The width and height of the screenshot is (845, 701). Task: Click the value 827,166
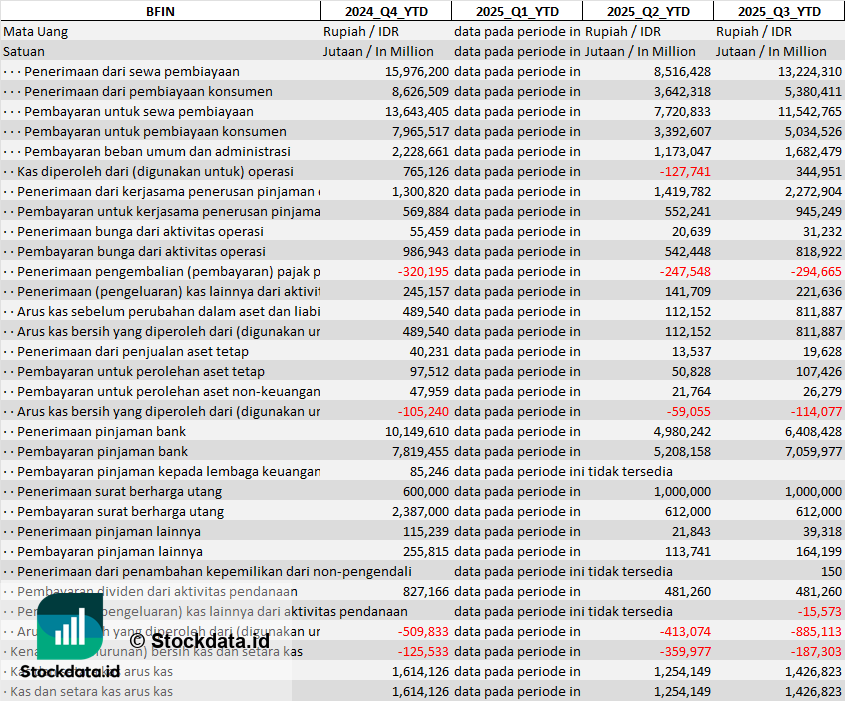tap(426, 592)
